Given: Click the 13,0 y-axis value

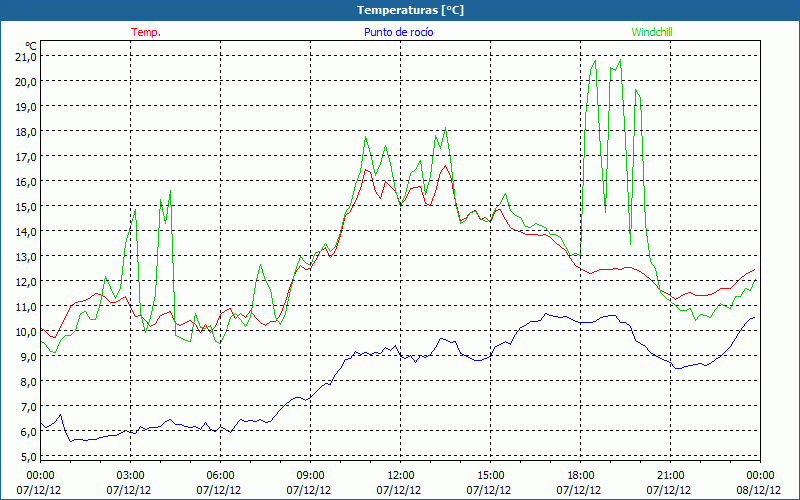Looking at the screenshot, I should [26, 257].
